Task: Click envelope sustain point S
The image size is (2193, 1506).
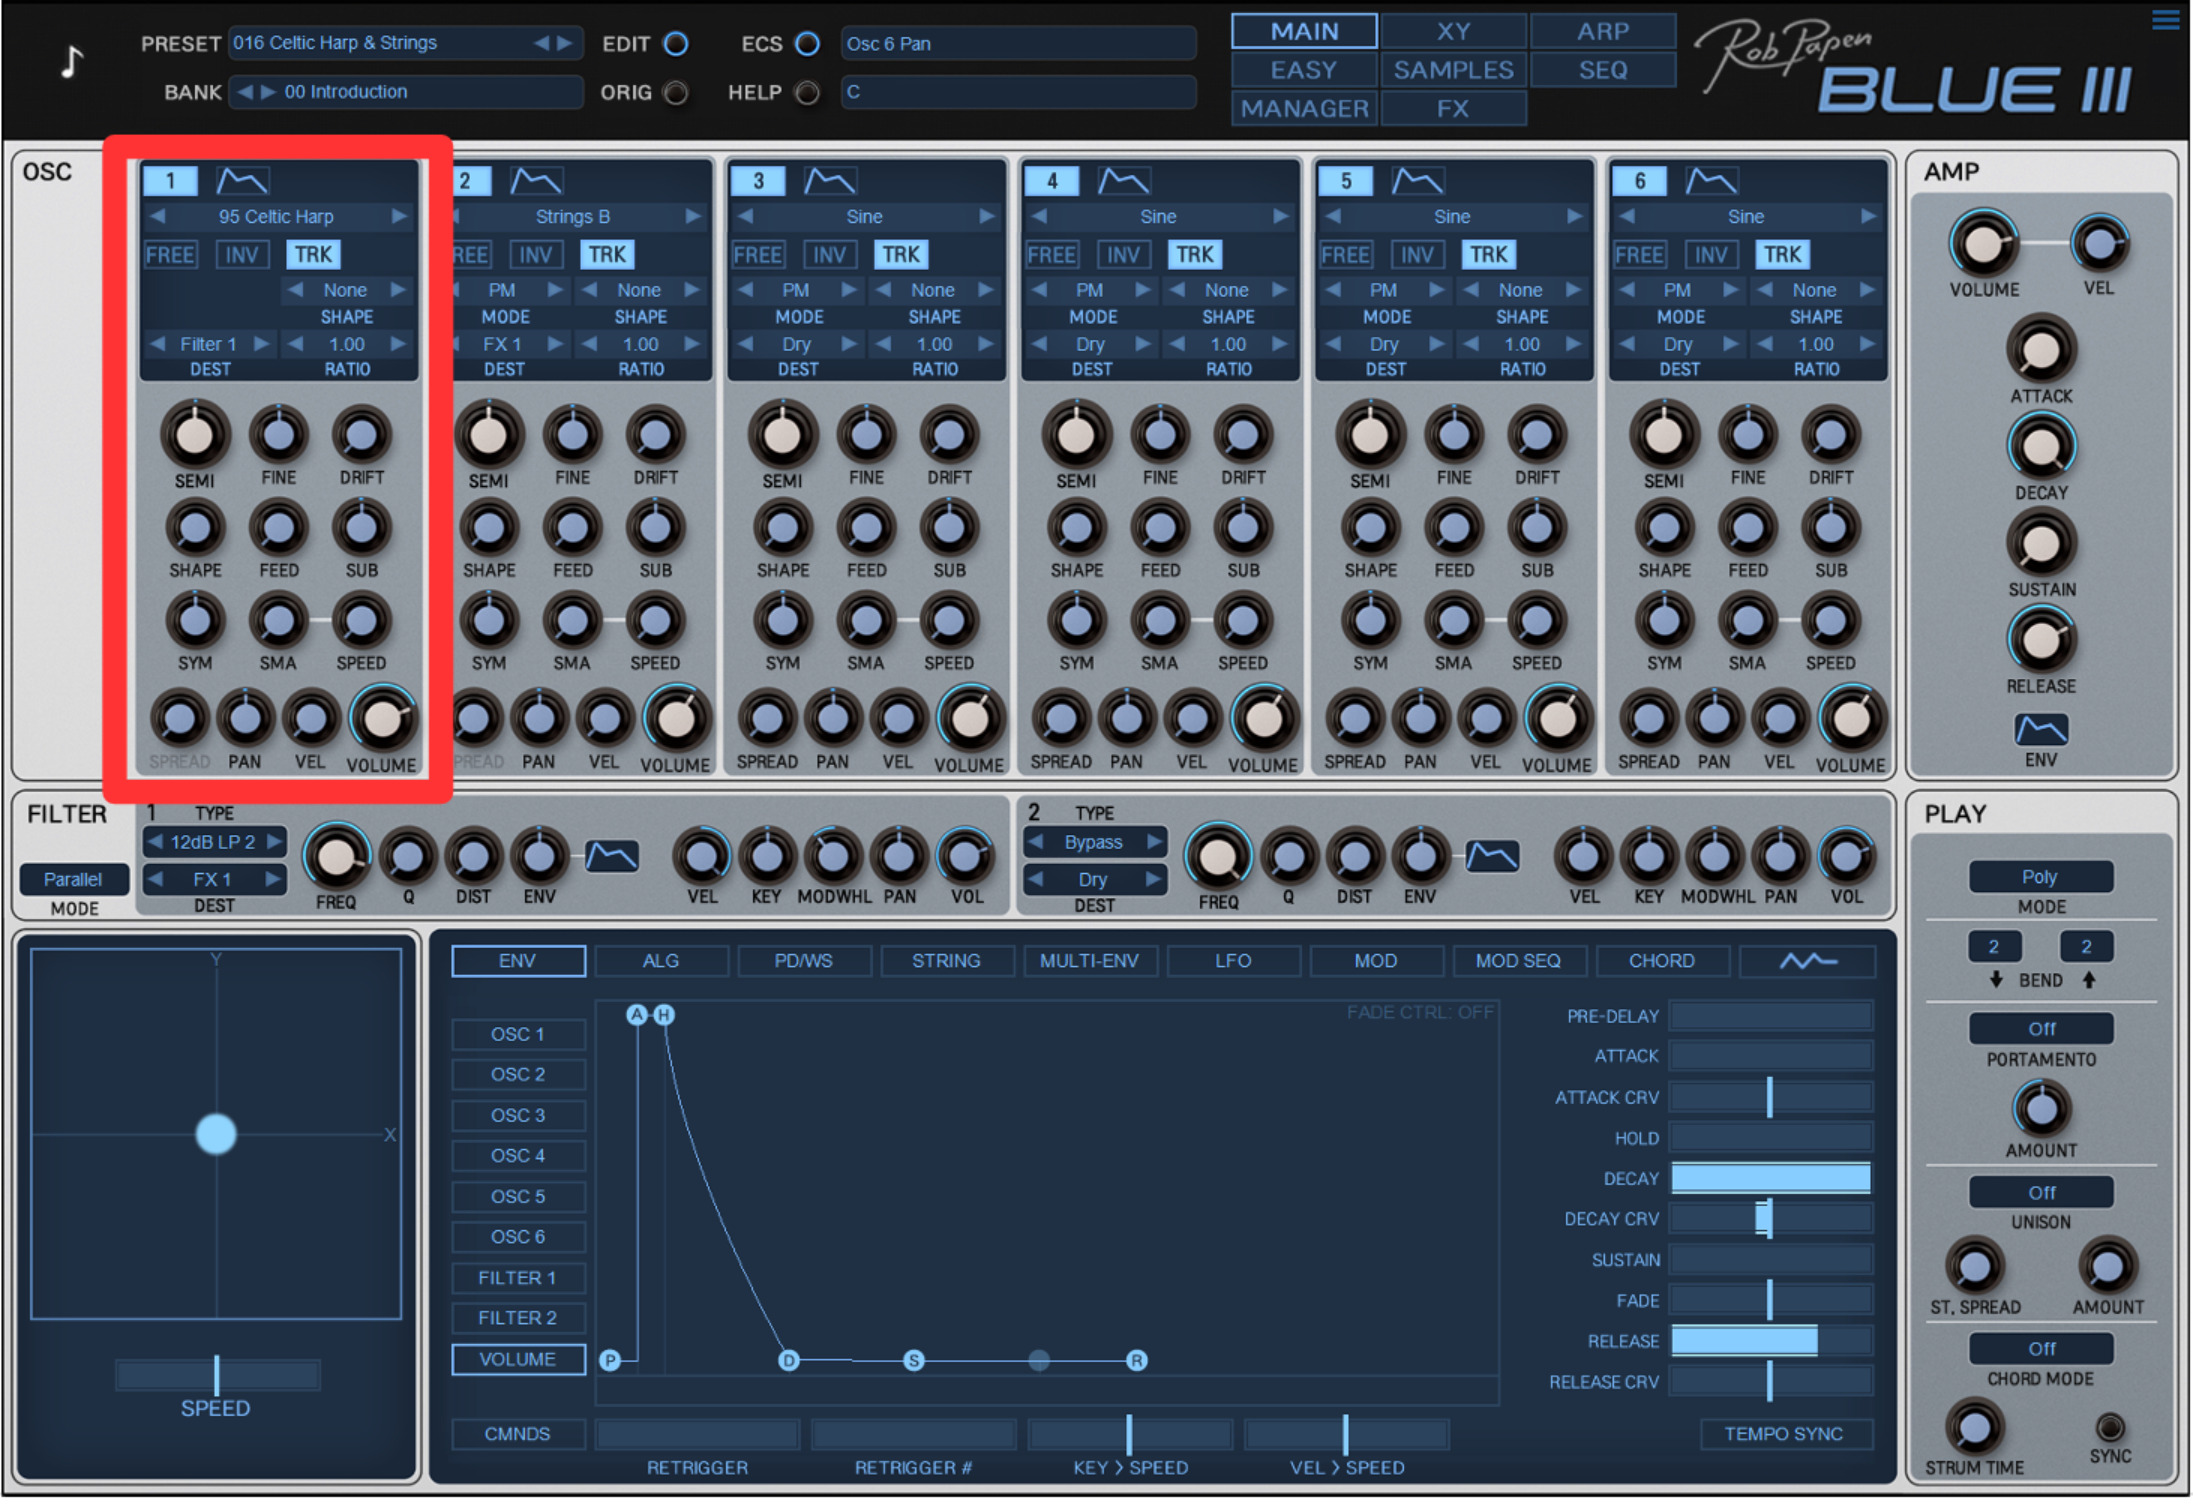Action: (x=913, y=1361)
